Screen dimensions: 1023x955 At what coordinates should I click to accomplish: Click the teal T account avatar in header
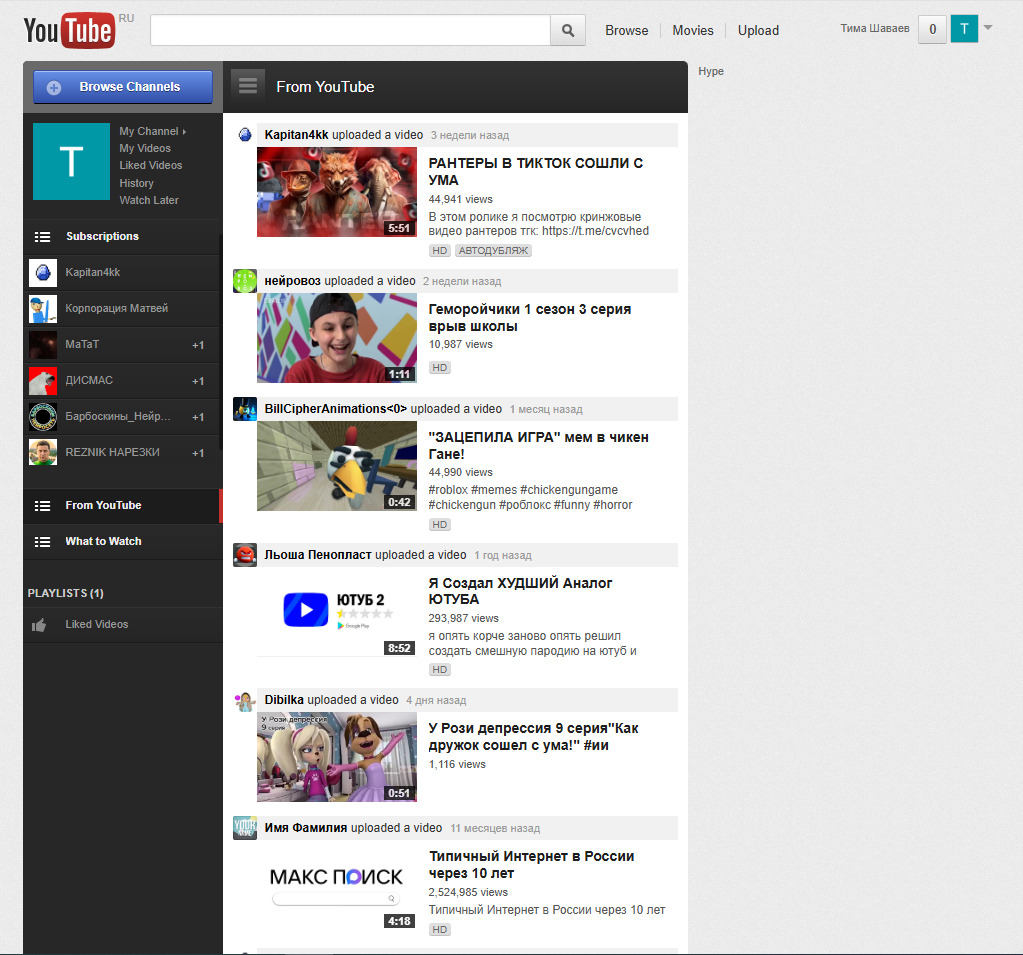(964, 29)
